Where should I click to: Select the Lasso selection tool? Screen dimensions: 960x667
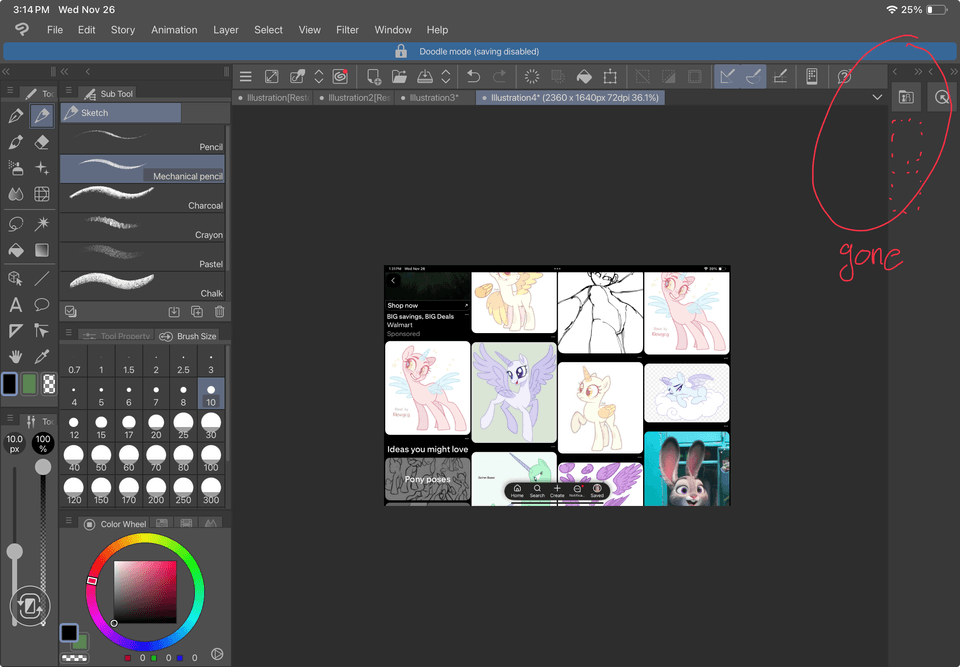coord(16,223)
